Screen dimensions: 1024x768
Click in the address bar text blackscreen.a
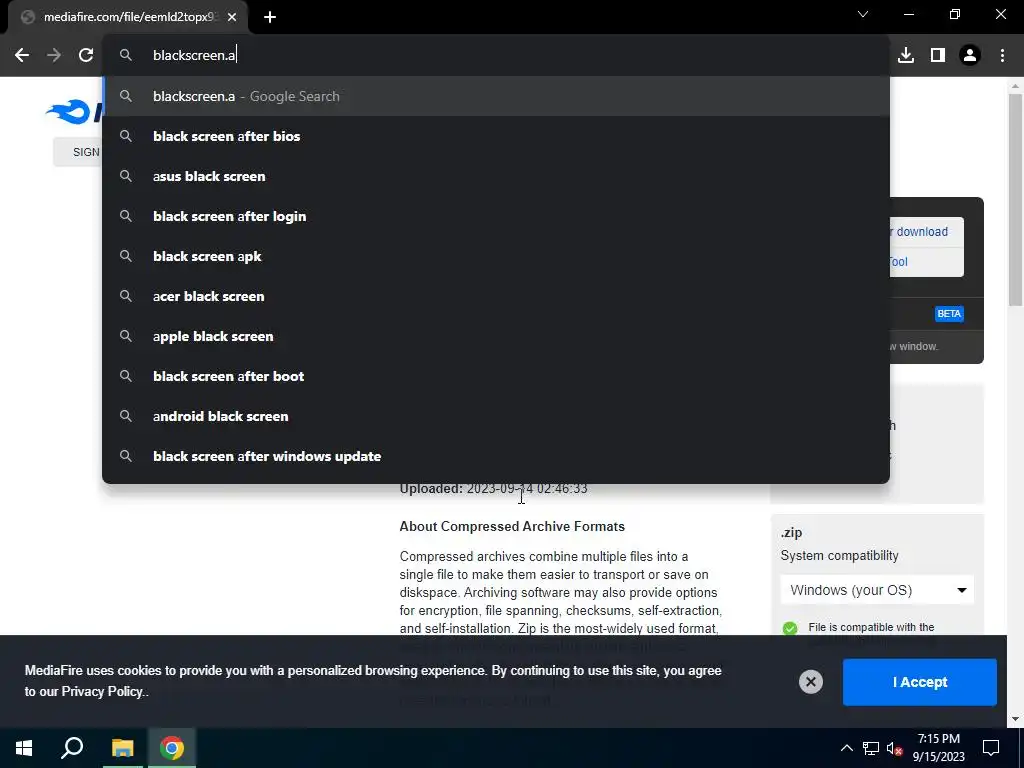[194, 55]
